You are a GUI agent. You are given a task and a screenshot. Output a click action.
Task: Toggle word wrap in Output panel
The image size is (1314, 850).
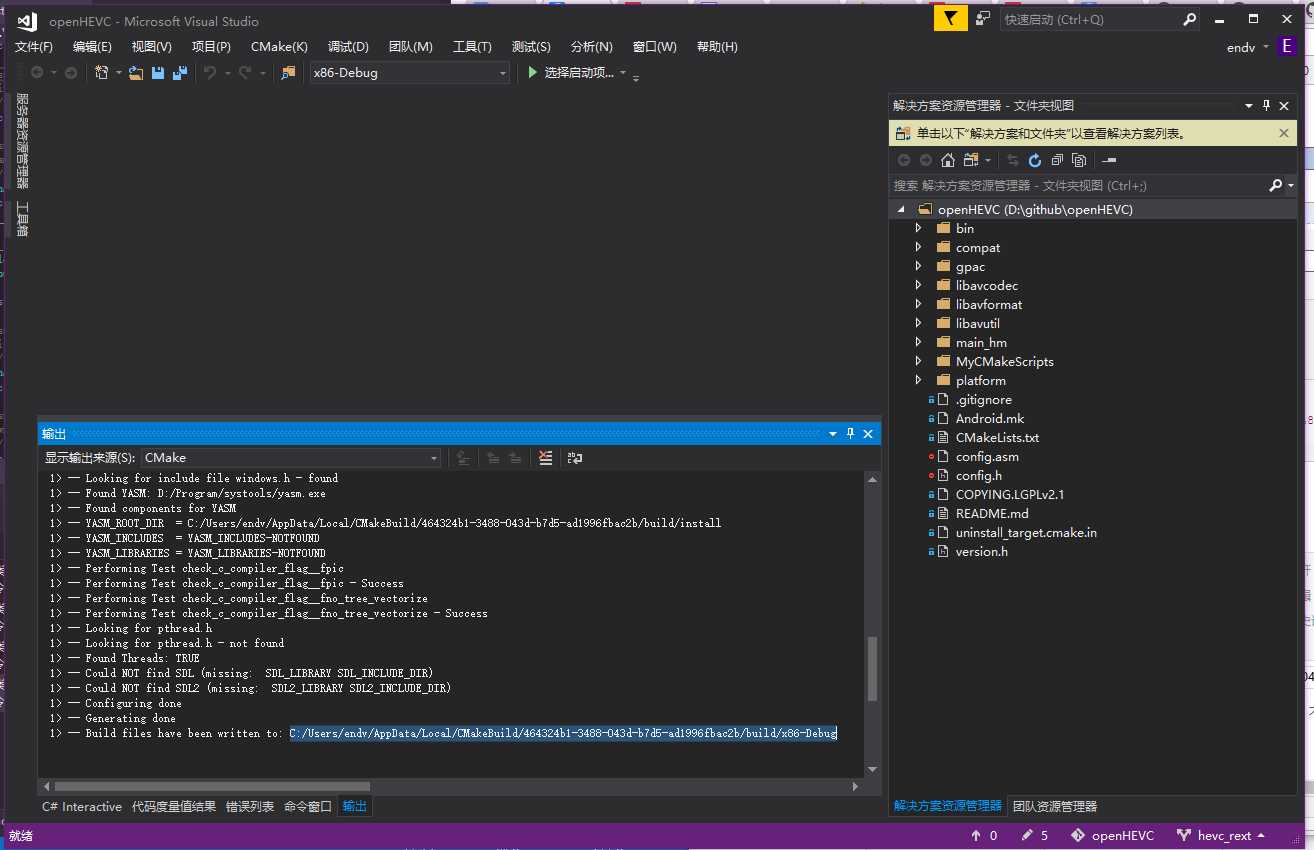(575, 458)
